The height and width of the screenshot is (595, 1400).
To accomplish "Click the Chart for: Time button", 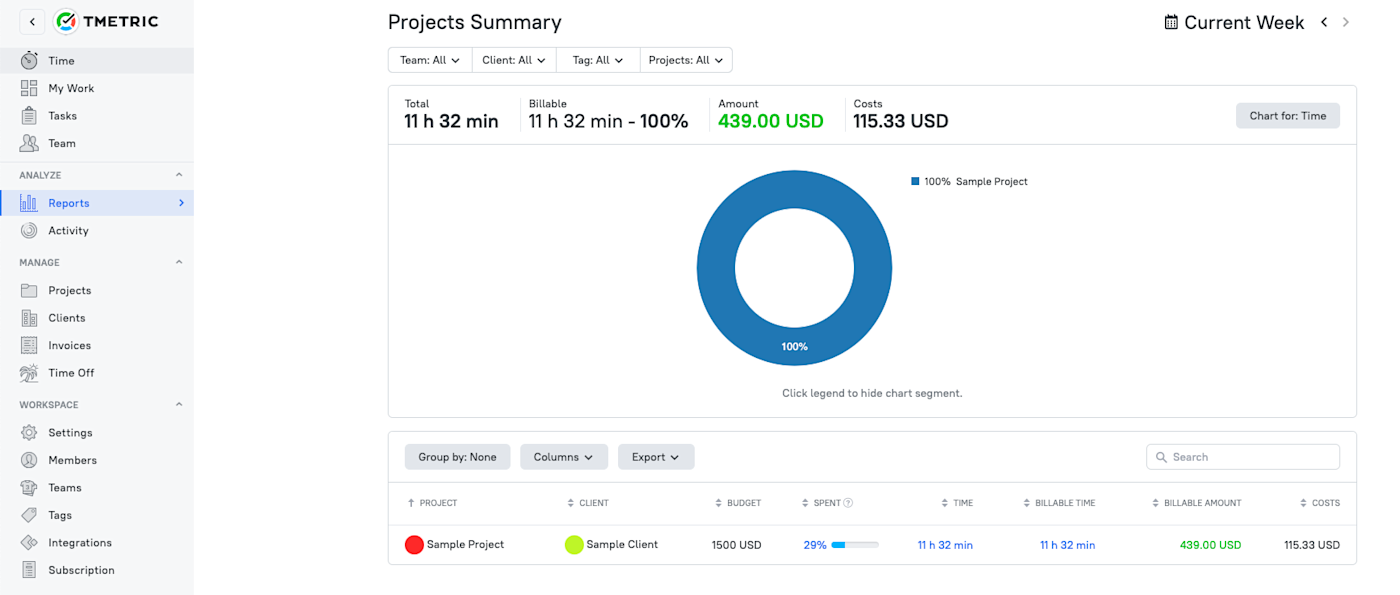I will tap(1287, 116).
